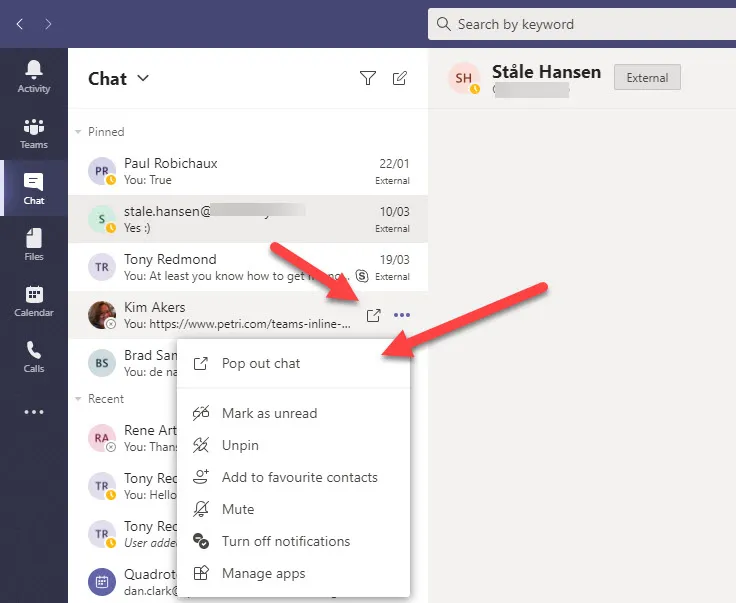Click Rene RA avatar

102,438
